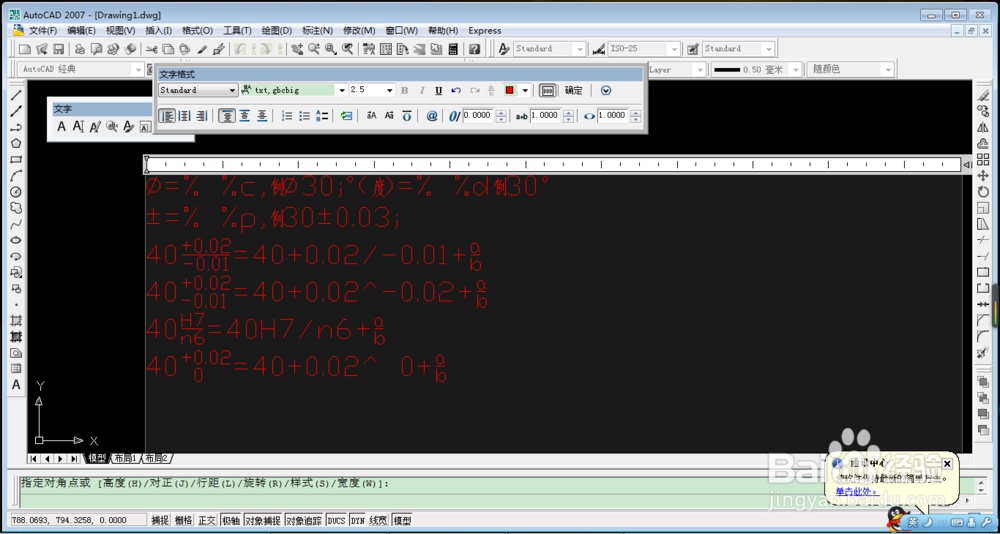
Task: Select the Ellipse draw tool
Action: coord(17,240)
